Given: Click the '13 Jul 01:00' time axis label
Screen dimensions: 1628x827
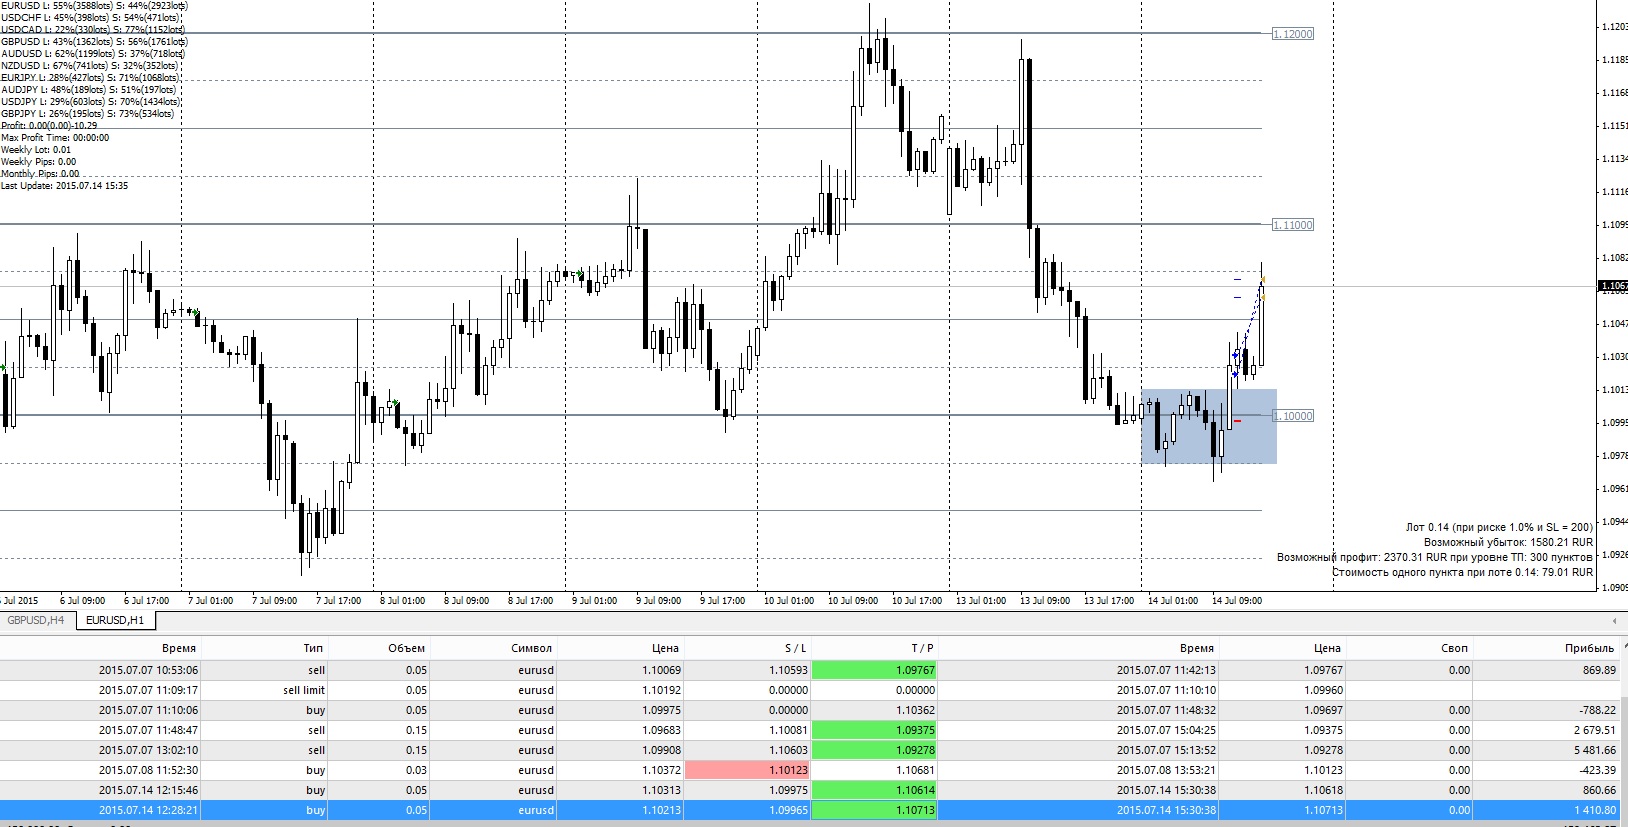Looking at the screenshot, I should pyautogui.click(x=981, y=601).
